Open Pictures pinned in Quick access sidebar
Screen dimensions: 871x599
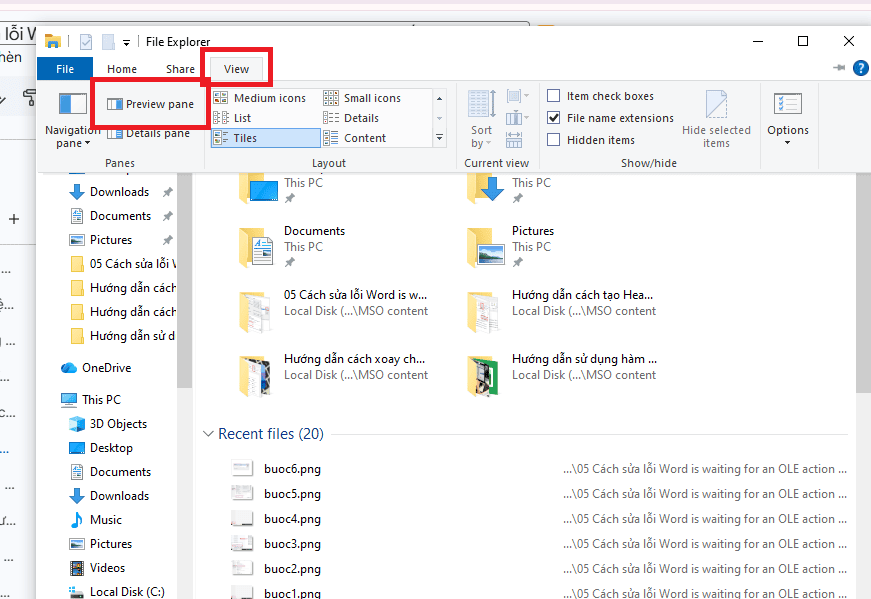[x=111, y=239]
